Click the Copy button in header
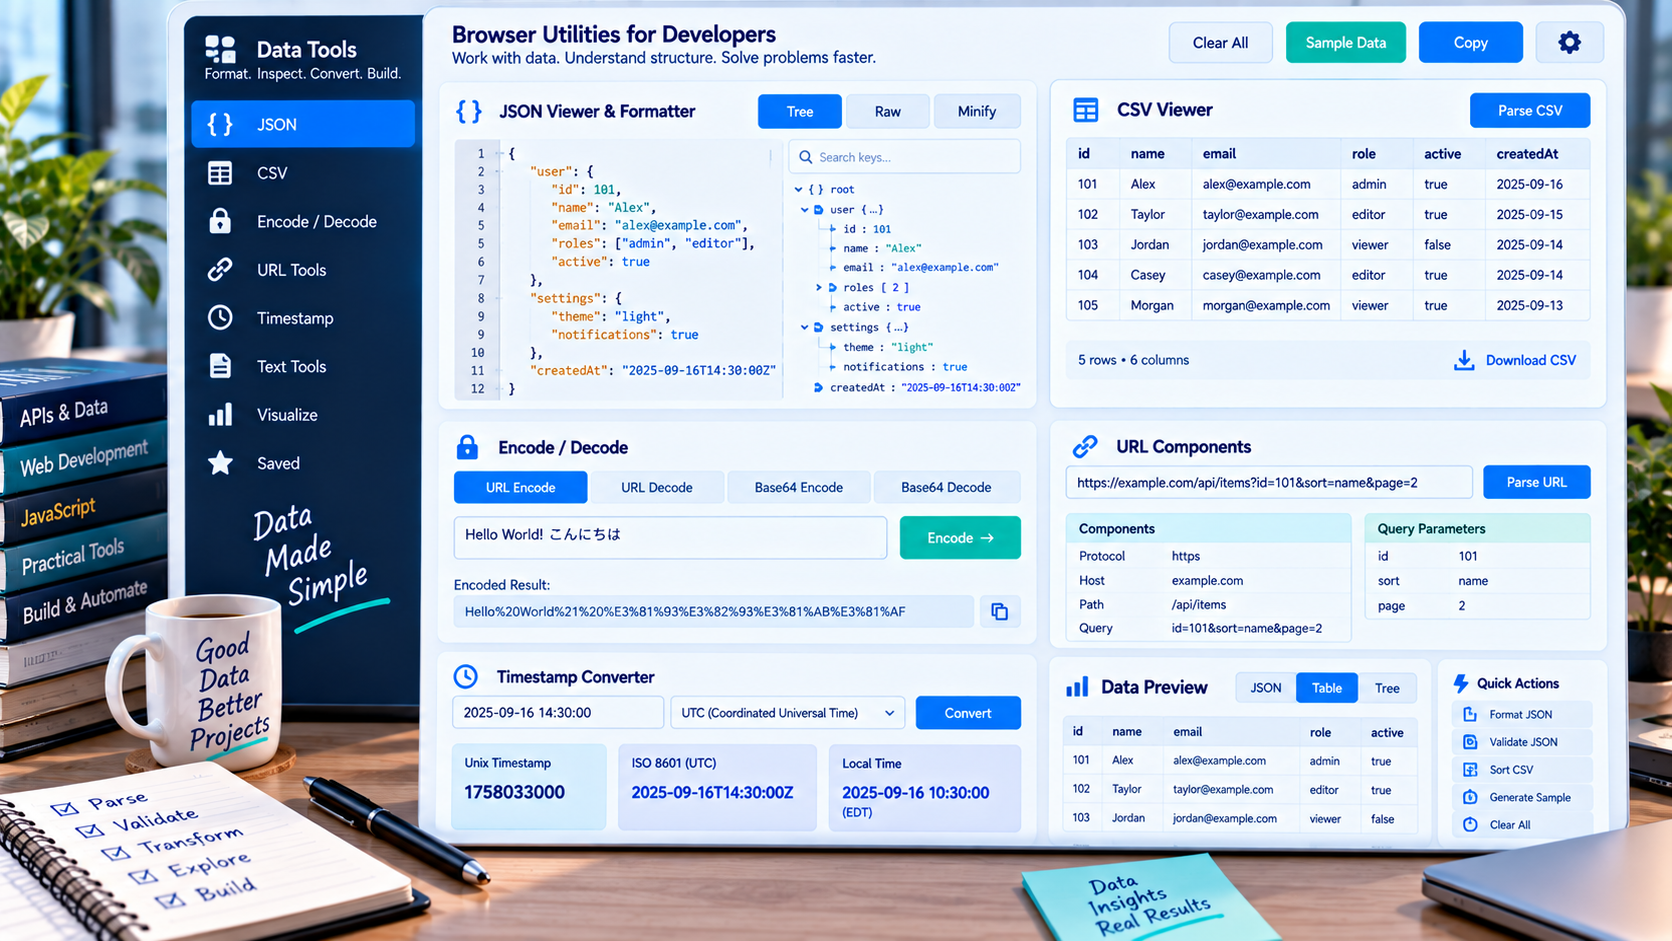The height and width of the screenshot is (941, 1672). 1470,42
